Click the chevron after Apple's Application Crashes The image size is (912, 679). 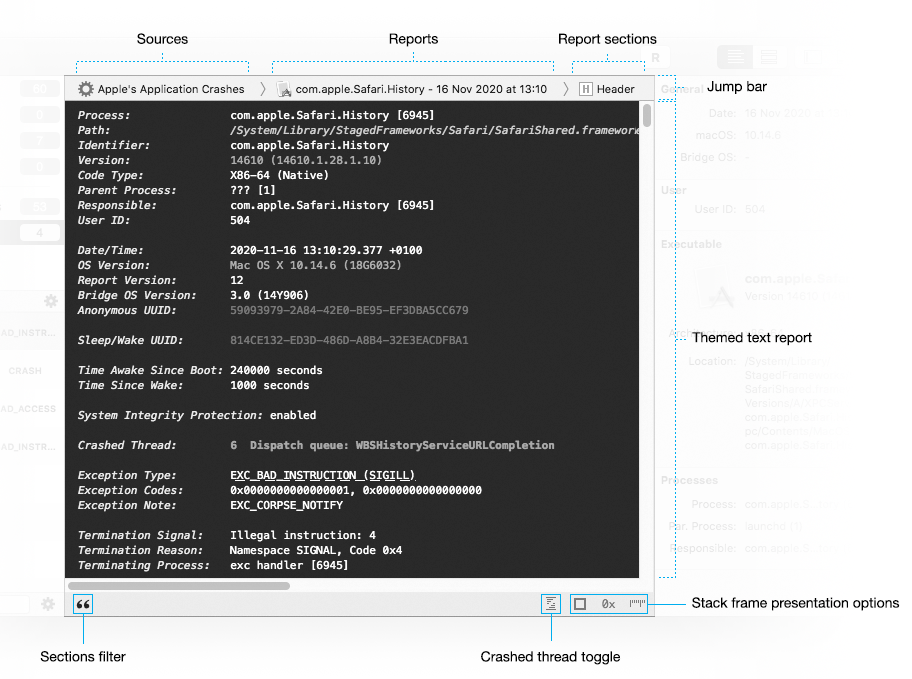[263, 89]
